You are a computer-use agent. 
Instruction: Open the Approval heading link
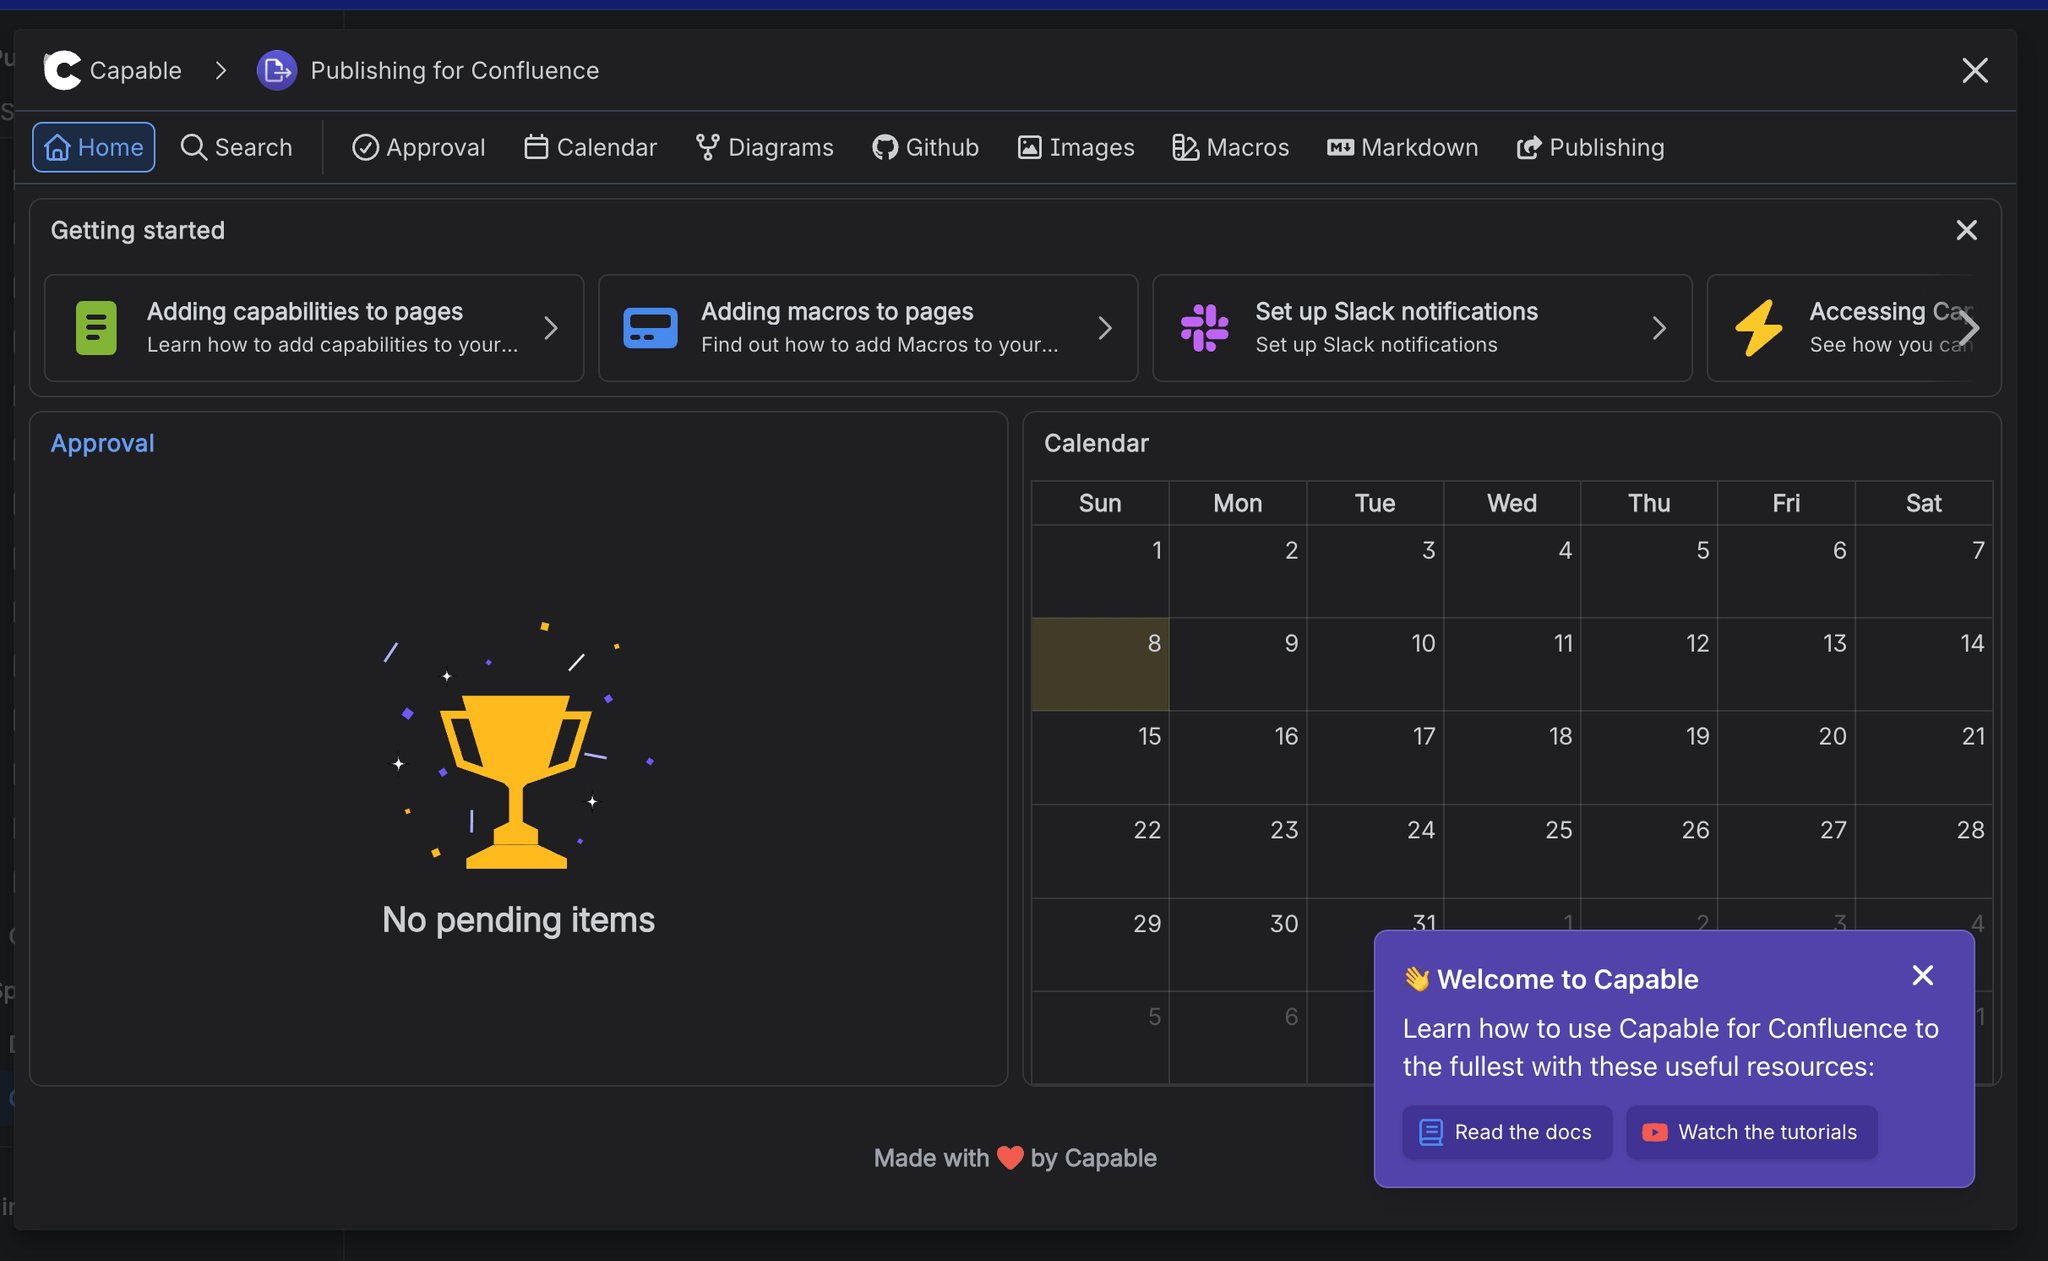coord(102,443)
